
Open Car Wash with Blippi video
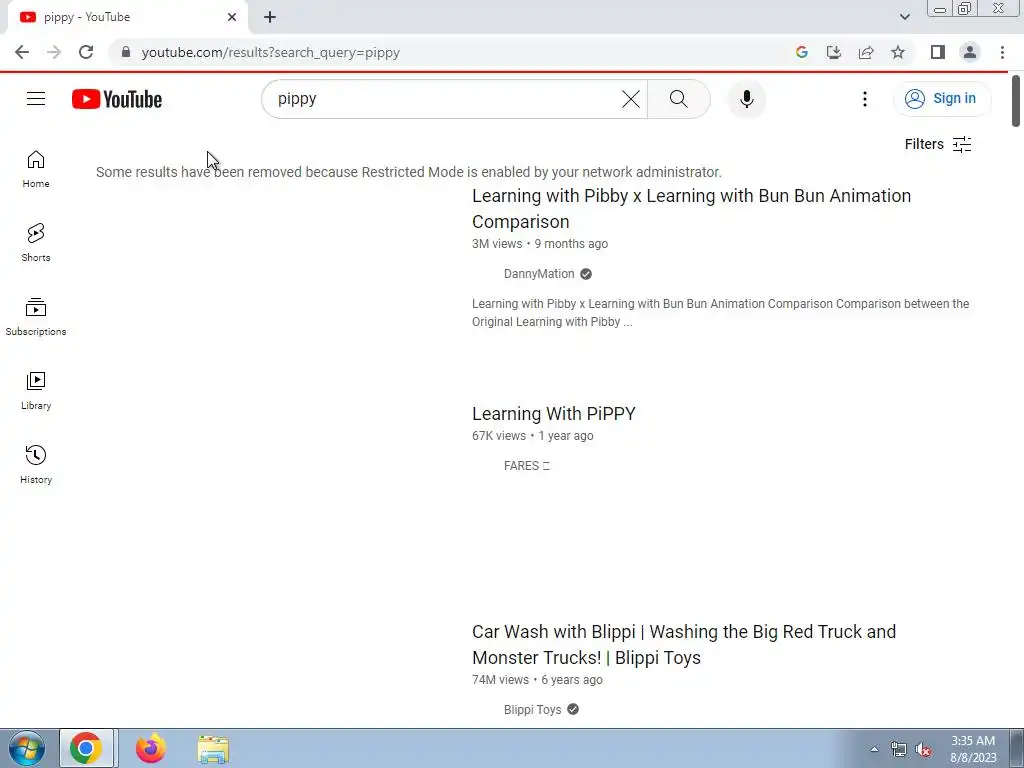(684, 645)
